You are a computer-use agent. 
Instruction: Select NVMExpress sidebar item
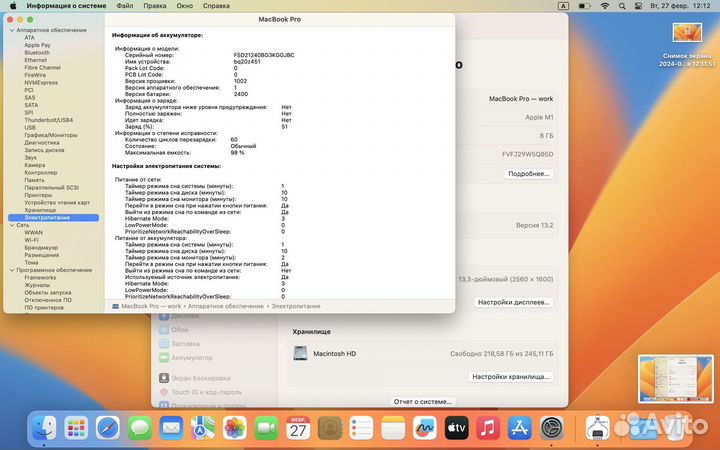tap(41, 83)
